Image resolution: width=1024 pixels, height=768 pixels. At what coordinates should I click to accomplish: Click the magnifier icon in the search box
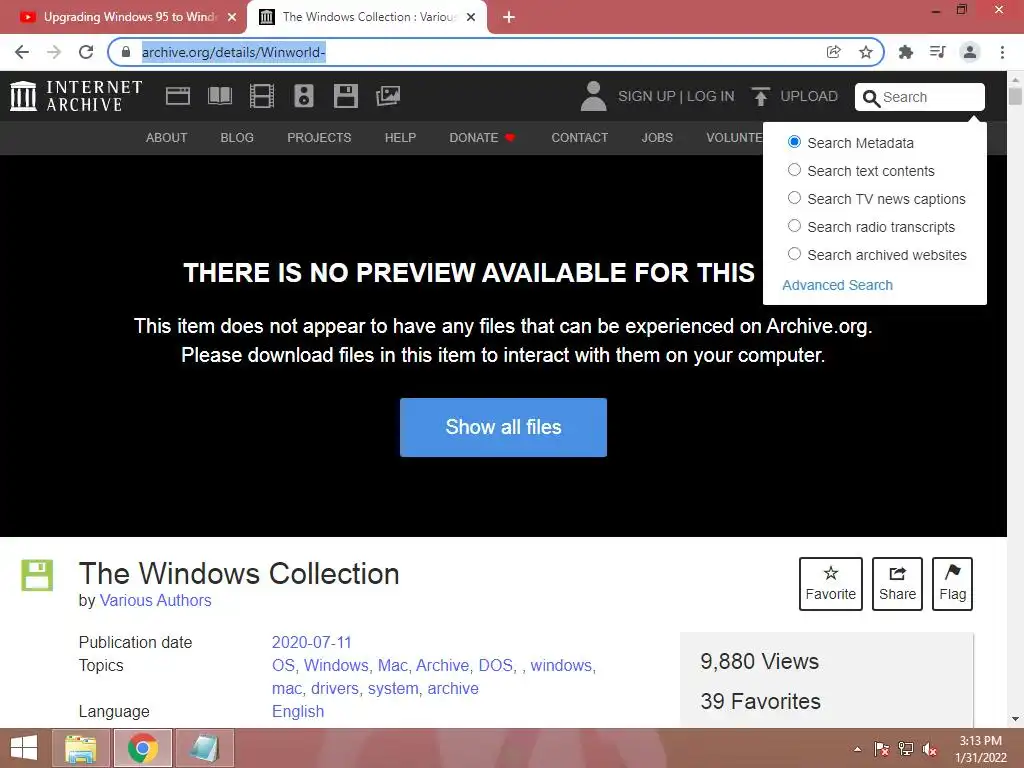point(871,98)
